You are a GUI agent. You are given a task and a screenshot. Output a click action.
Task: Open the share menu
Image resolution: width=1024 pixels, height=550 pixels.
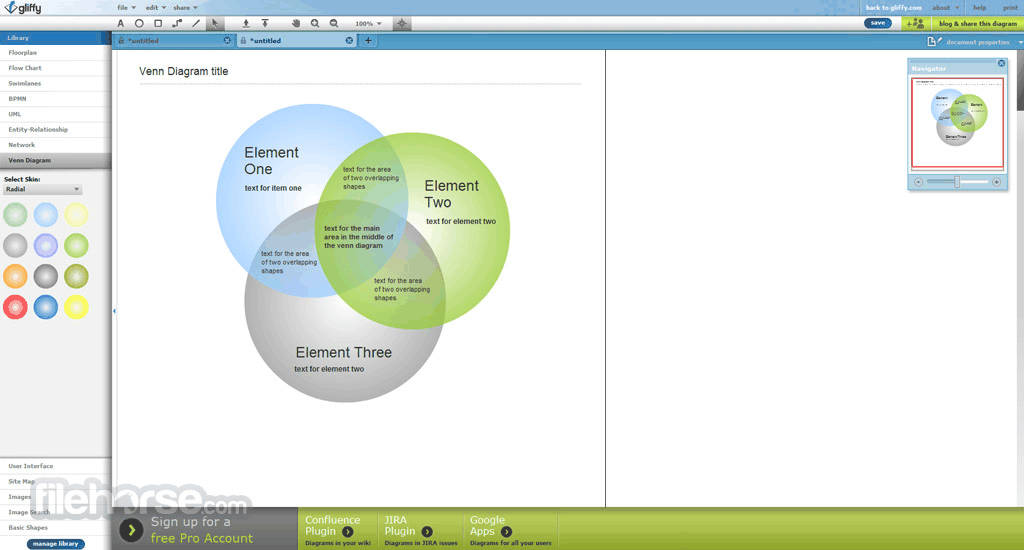(x=184, y=7)
